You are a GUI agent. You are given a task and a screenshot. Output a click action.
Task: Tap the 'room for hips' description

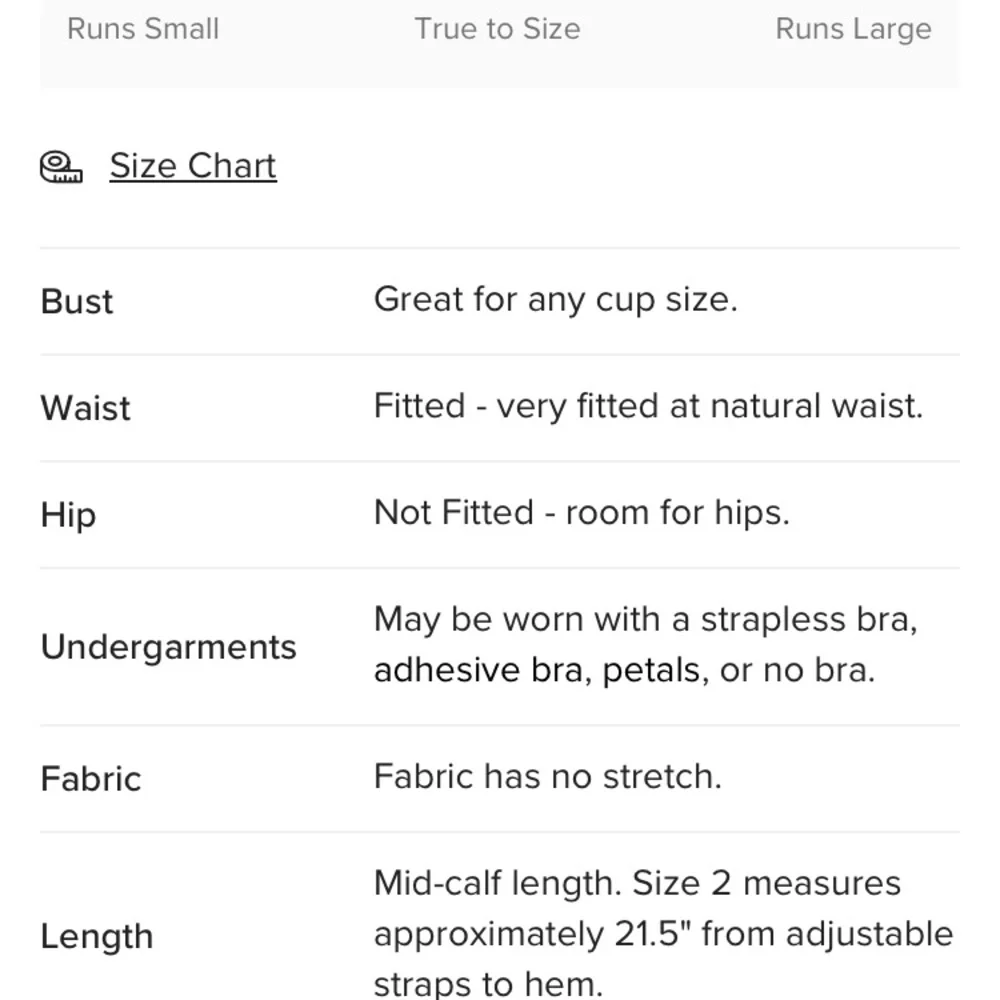point(581,513)
